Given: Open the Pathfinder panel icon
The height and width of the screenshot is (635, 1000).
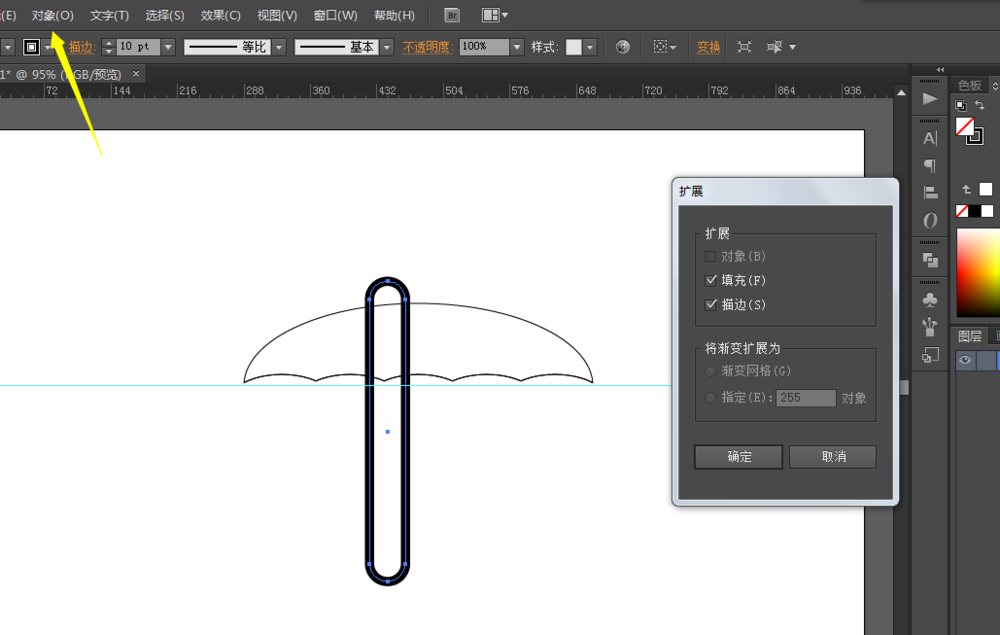Looking at the screenshot, I should tap(930, 260).
